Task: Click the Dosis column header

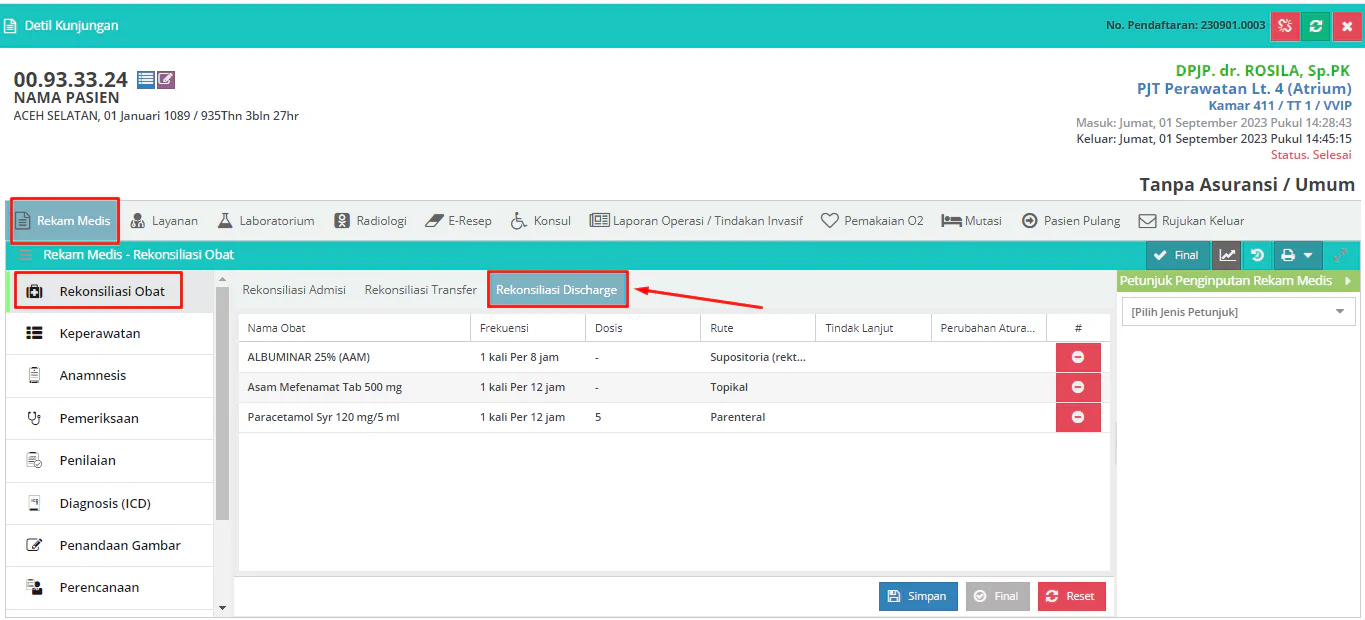Action: pos(643,328)
